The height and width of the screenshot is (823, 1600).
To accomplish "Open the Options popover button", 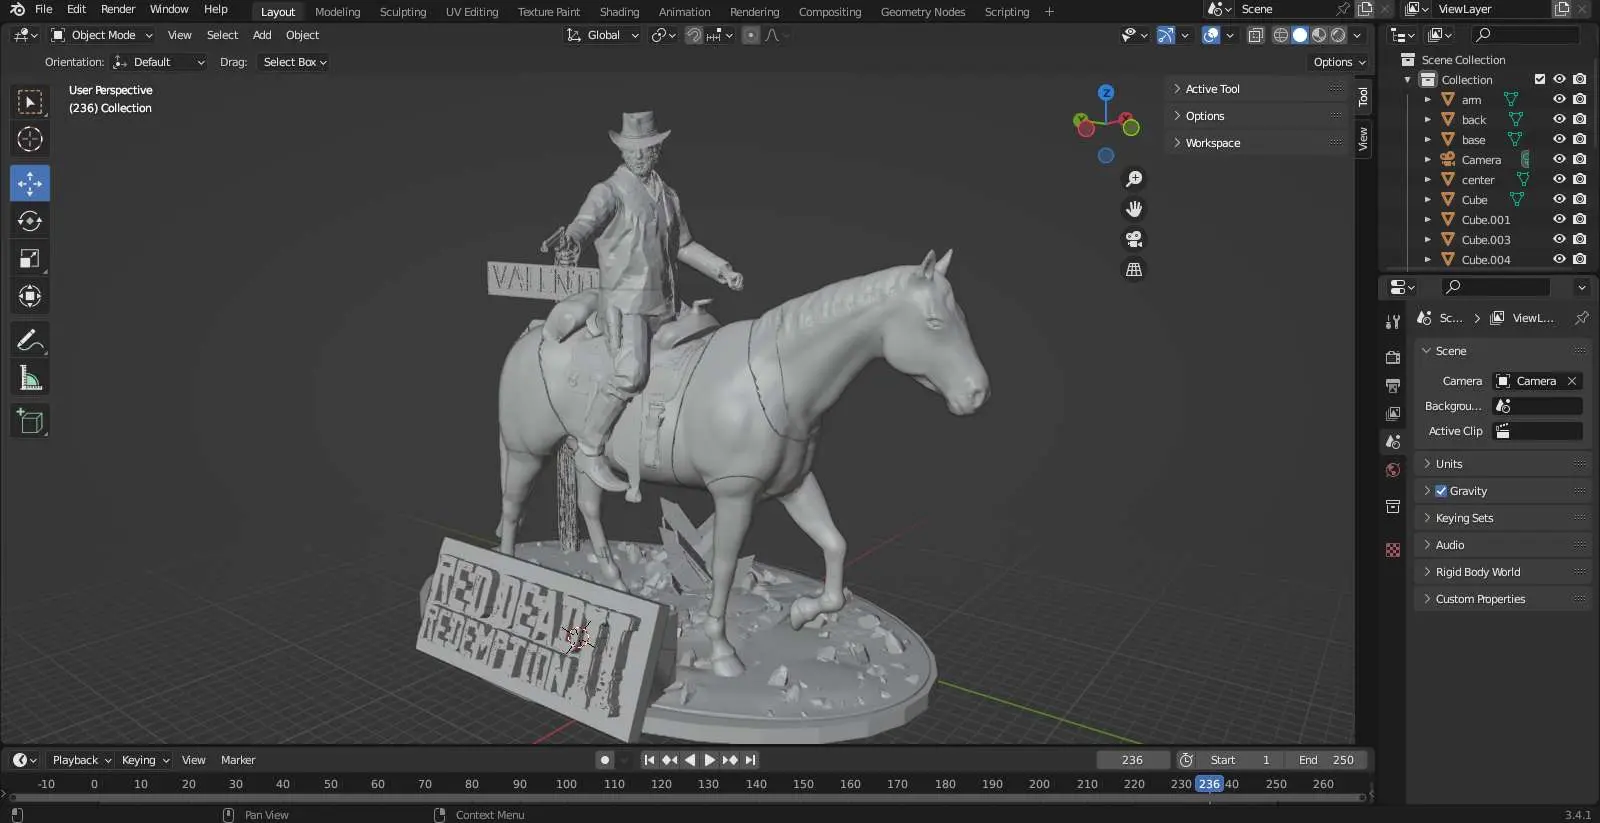I will [x=1339, y=62].
